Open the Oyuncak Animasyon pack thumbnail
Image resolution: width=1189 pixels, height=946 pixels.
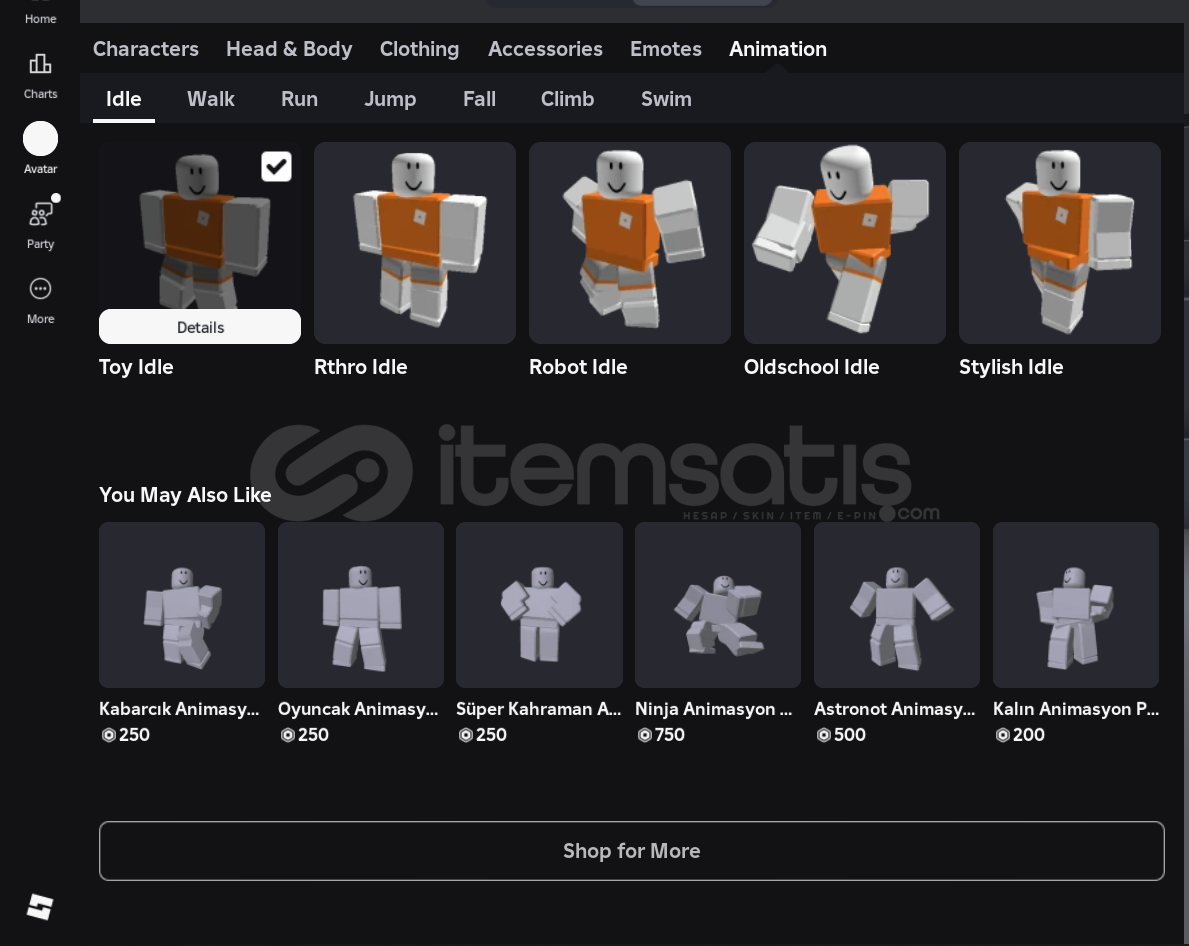click(361, 605)
